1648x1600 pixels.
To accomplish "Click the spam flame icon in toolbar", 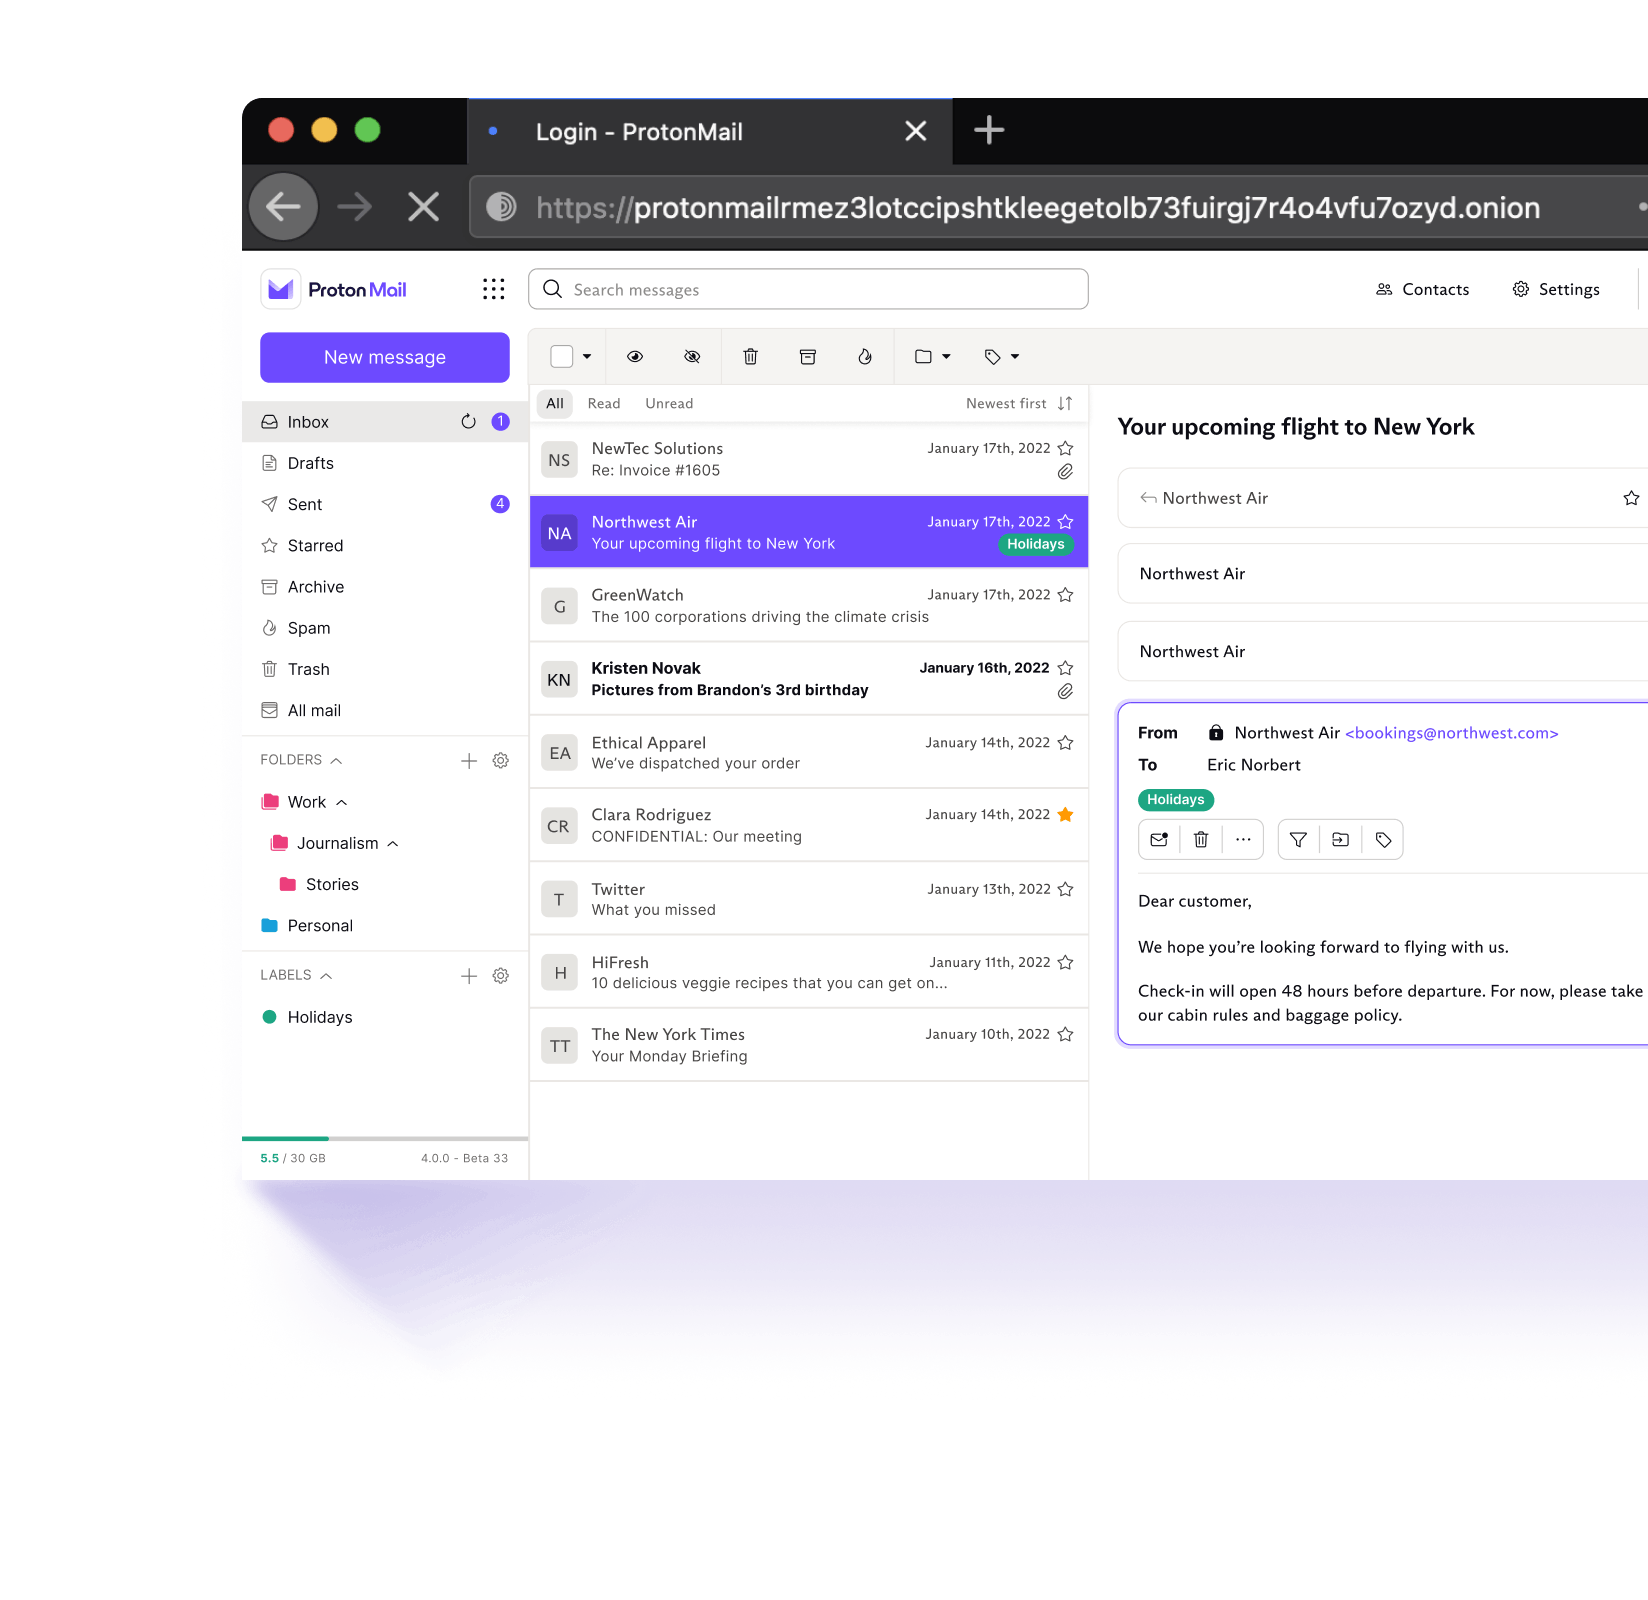I will pos(865,357).
